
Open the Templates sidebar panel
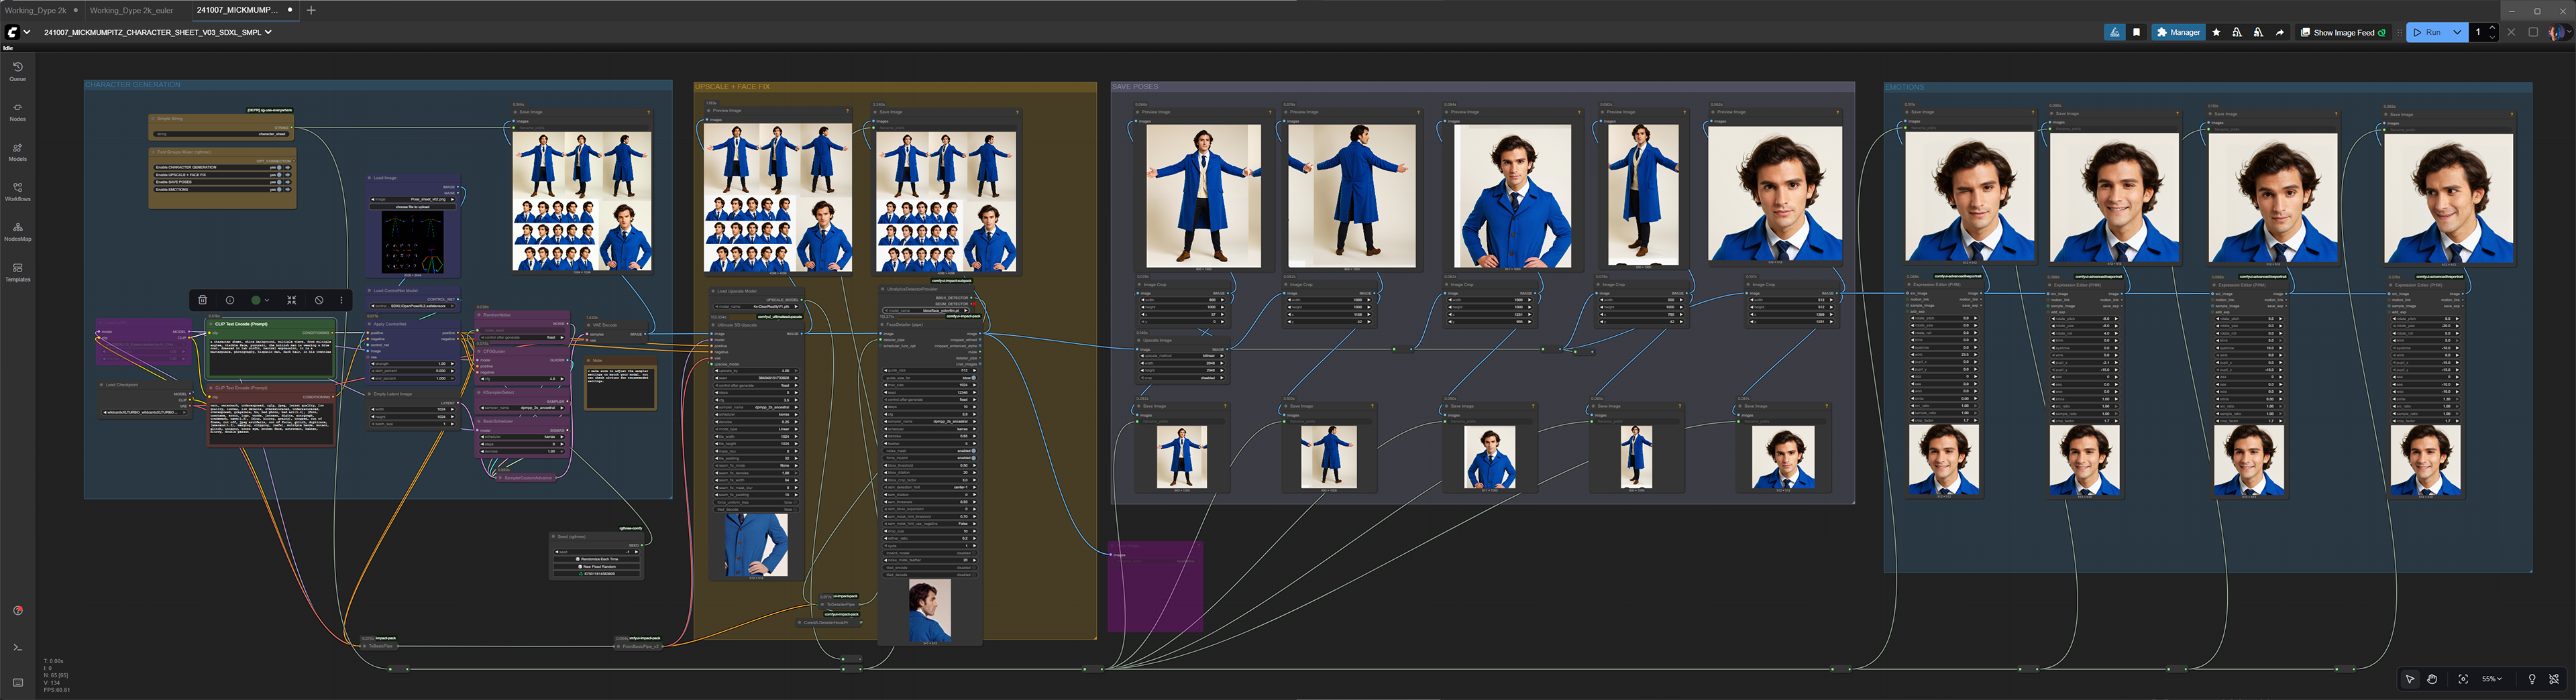coord(17,271)
